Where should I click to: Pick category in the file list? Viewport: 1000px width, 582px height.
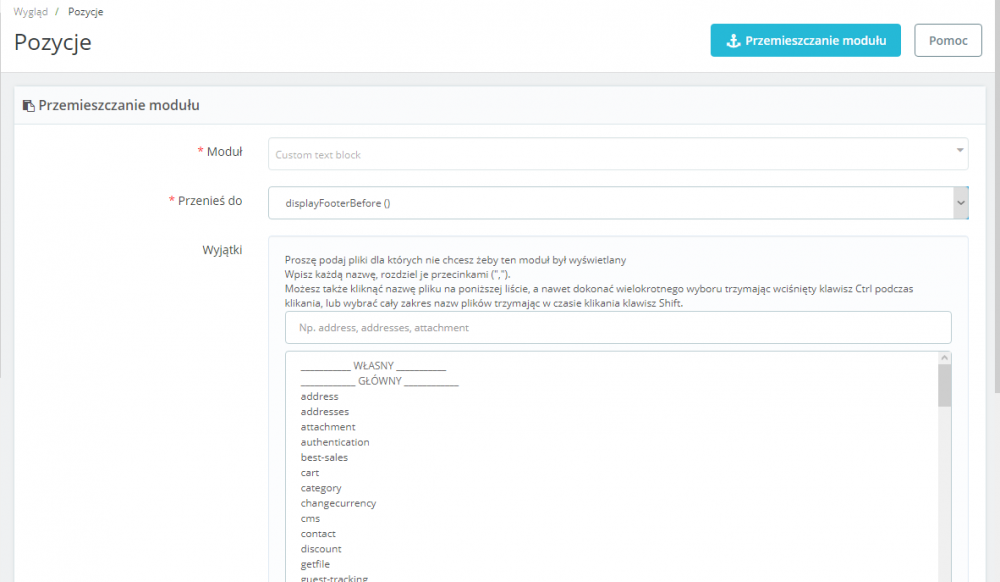(321, 488)
